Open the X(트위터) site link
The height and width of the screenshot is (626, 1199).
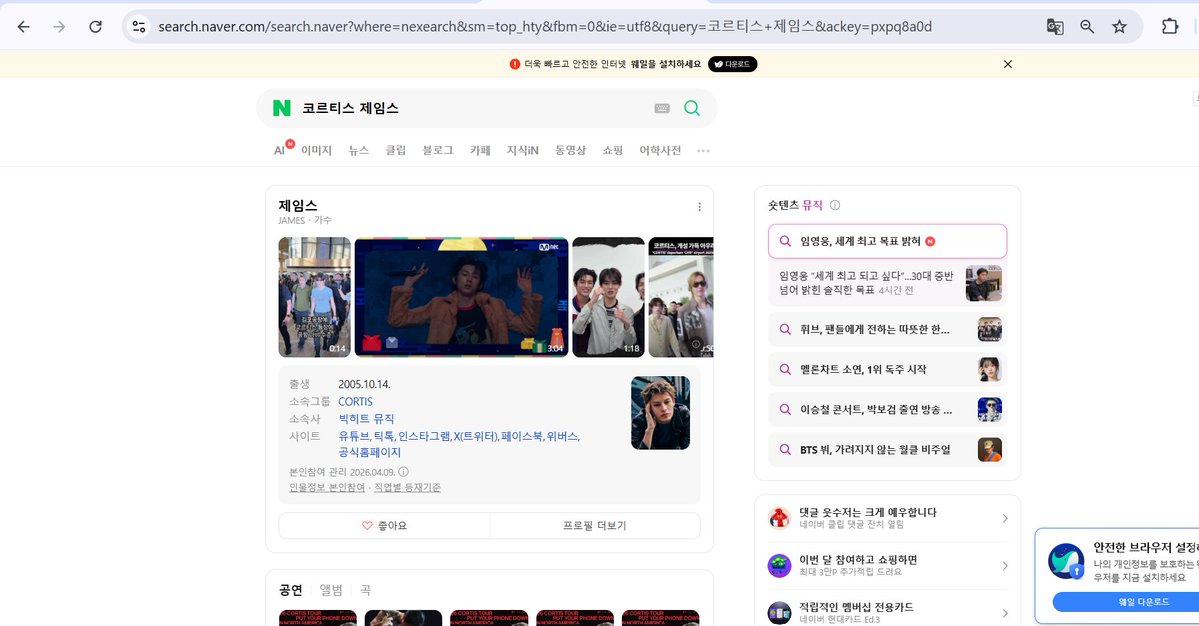pos(475,436)
